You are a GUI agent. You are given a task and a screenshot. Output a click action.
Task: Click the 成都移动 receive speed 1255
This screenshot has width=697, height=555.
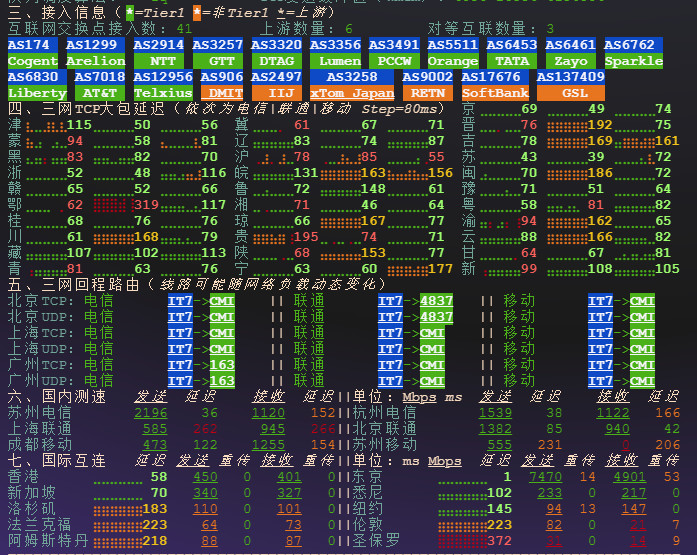(x=268, y=445)
